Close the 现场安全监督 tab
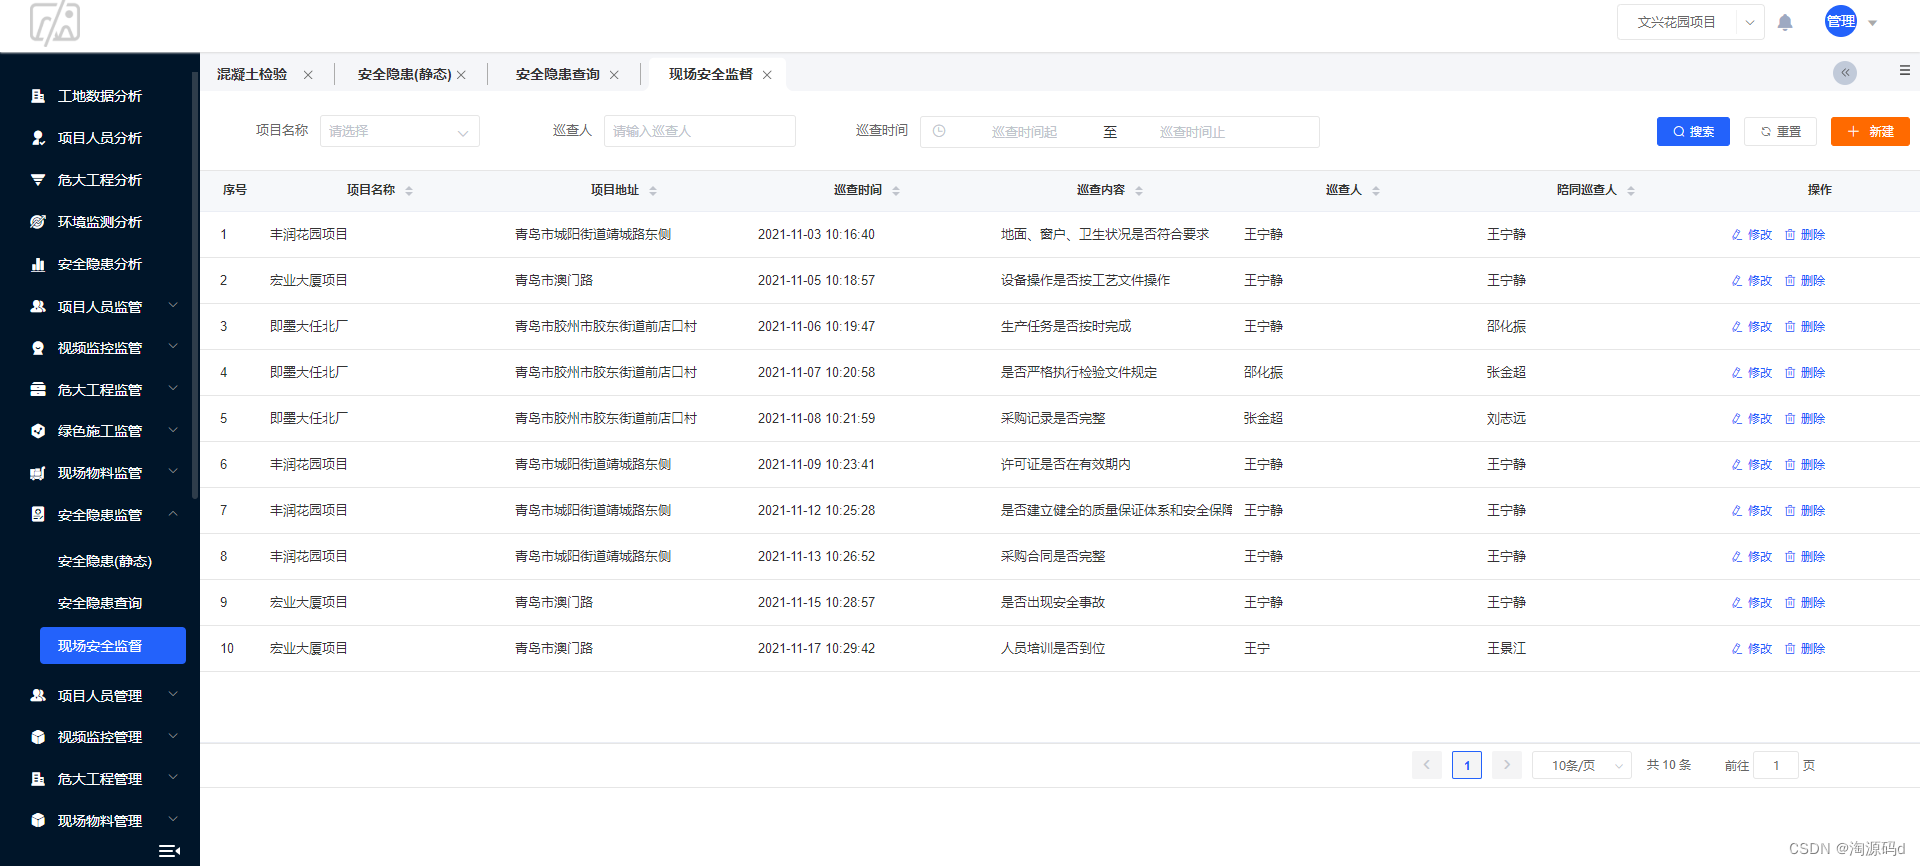 tap(767, 75)
